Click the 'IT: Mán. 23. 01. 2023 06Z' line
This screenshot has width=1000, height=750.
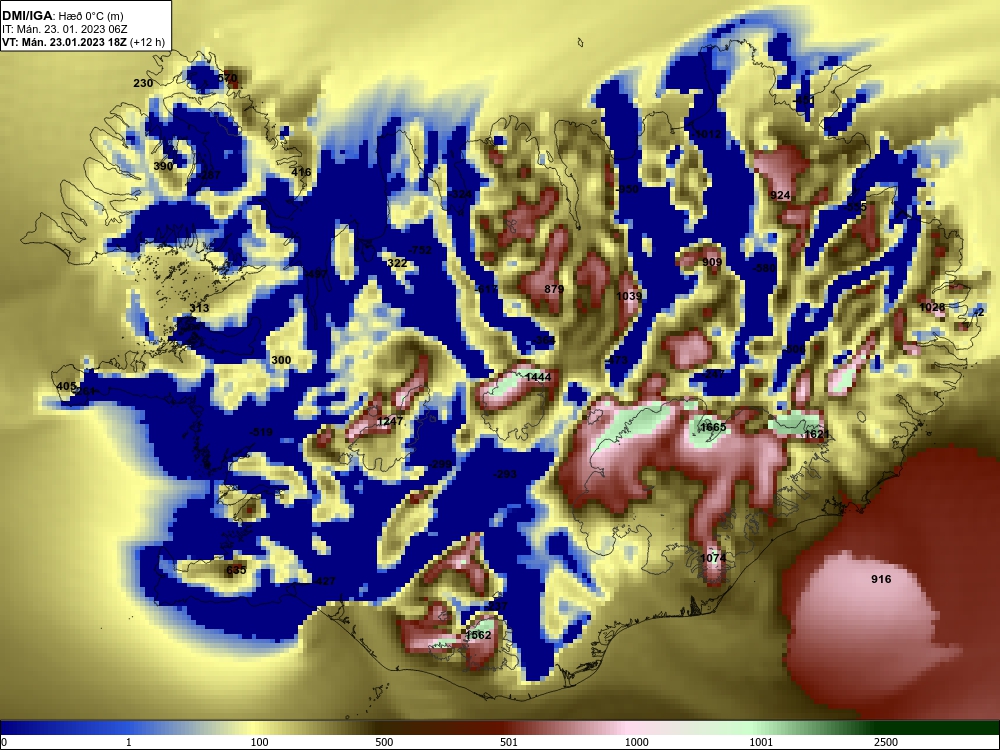pyautogui.click(x=65, y=29)
